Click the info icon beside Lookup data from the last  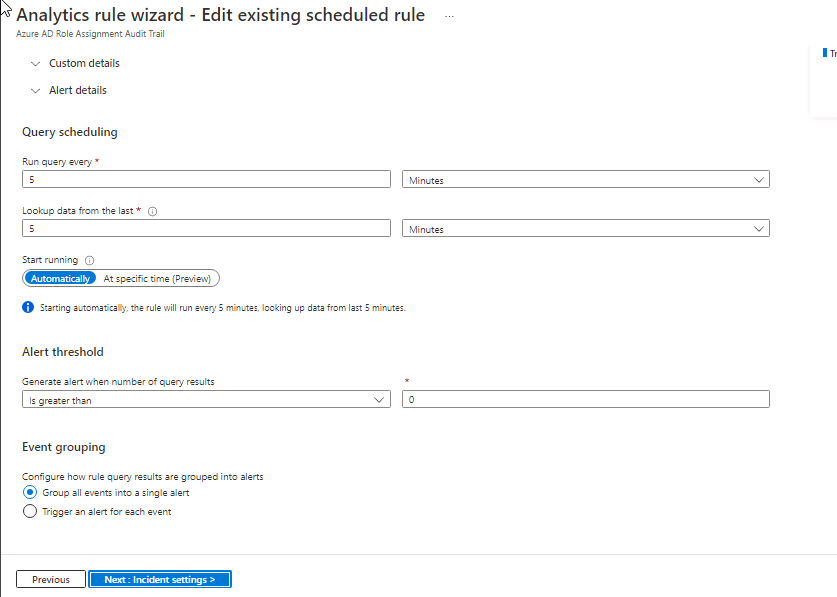click(152, 211)
